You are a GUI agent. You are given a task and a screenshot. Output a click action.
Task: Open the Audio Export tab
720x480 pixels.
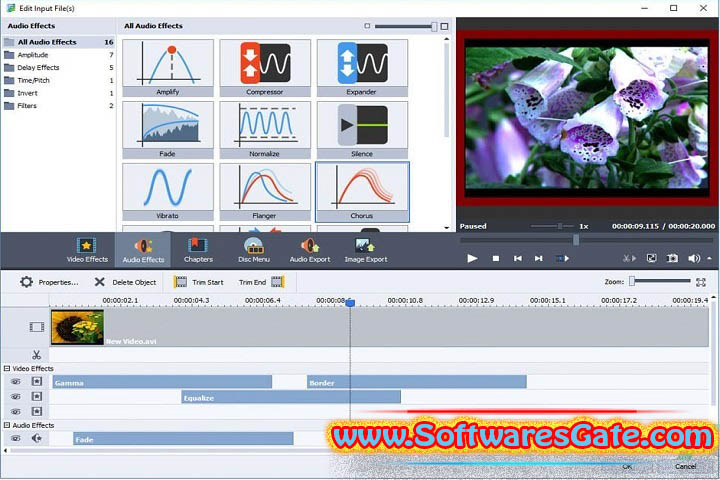click(309, 250)
